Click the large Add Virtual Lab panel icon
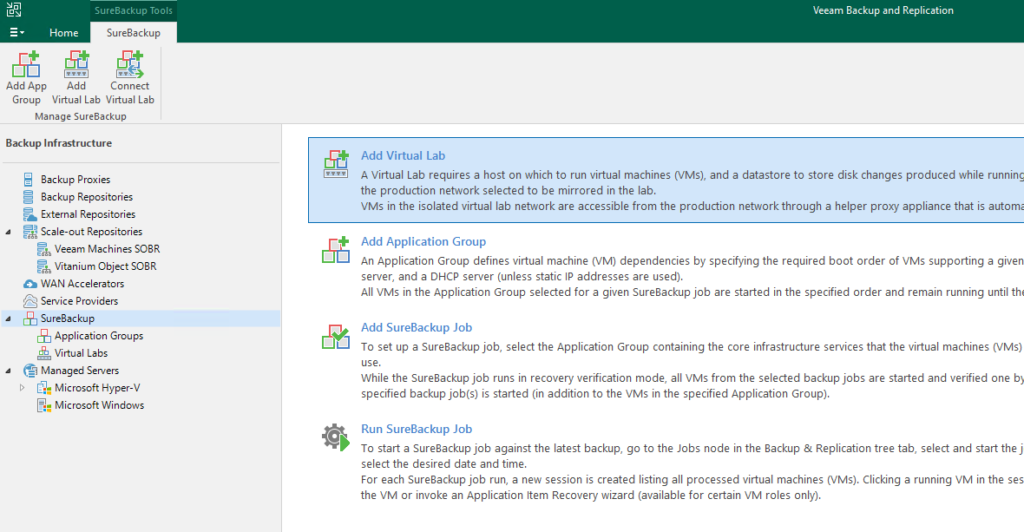Image resolution: width=1024 pixels, height=532 pixels. pyautogui.click(x=336, y=164)
